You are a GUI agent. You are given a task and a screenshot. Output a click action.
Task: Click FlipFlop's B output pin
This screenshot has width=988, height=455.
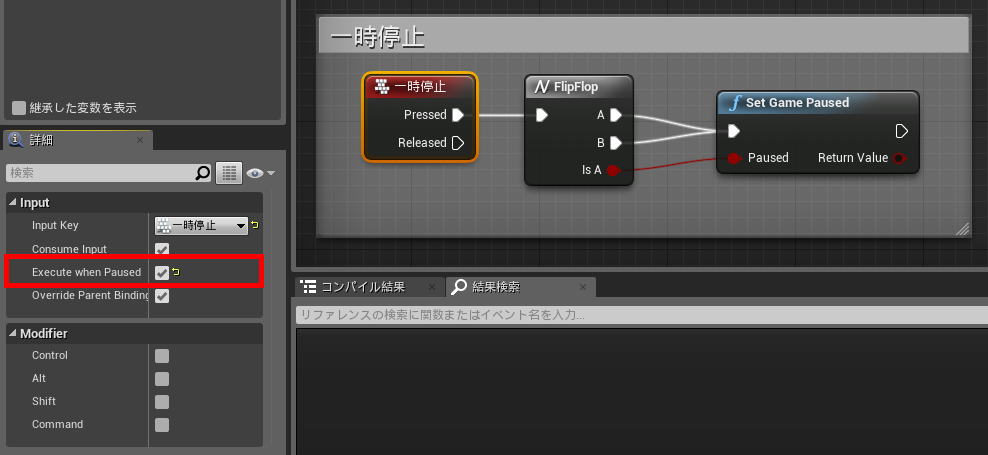pyautogui.click(x=615, y=143)
